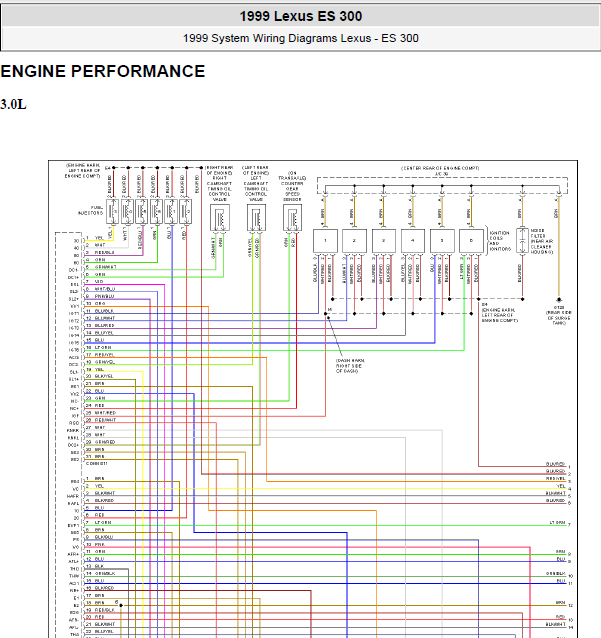Click pin row '20 BLK/YEL'

click(100, 376)
